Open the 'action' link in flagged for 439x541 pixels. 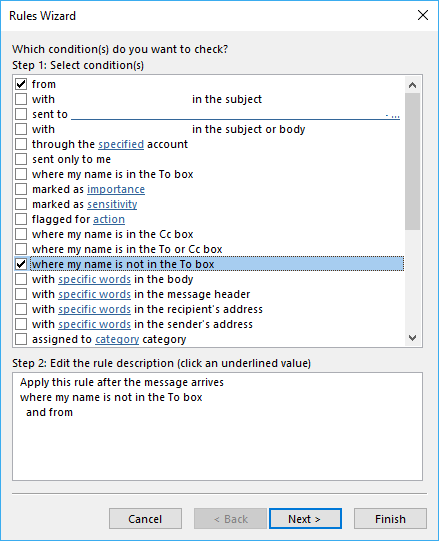click(109, 219)
